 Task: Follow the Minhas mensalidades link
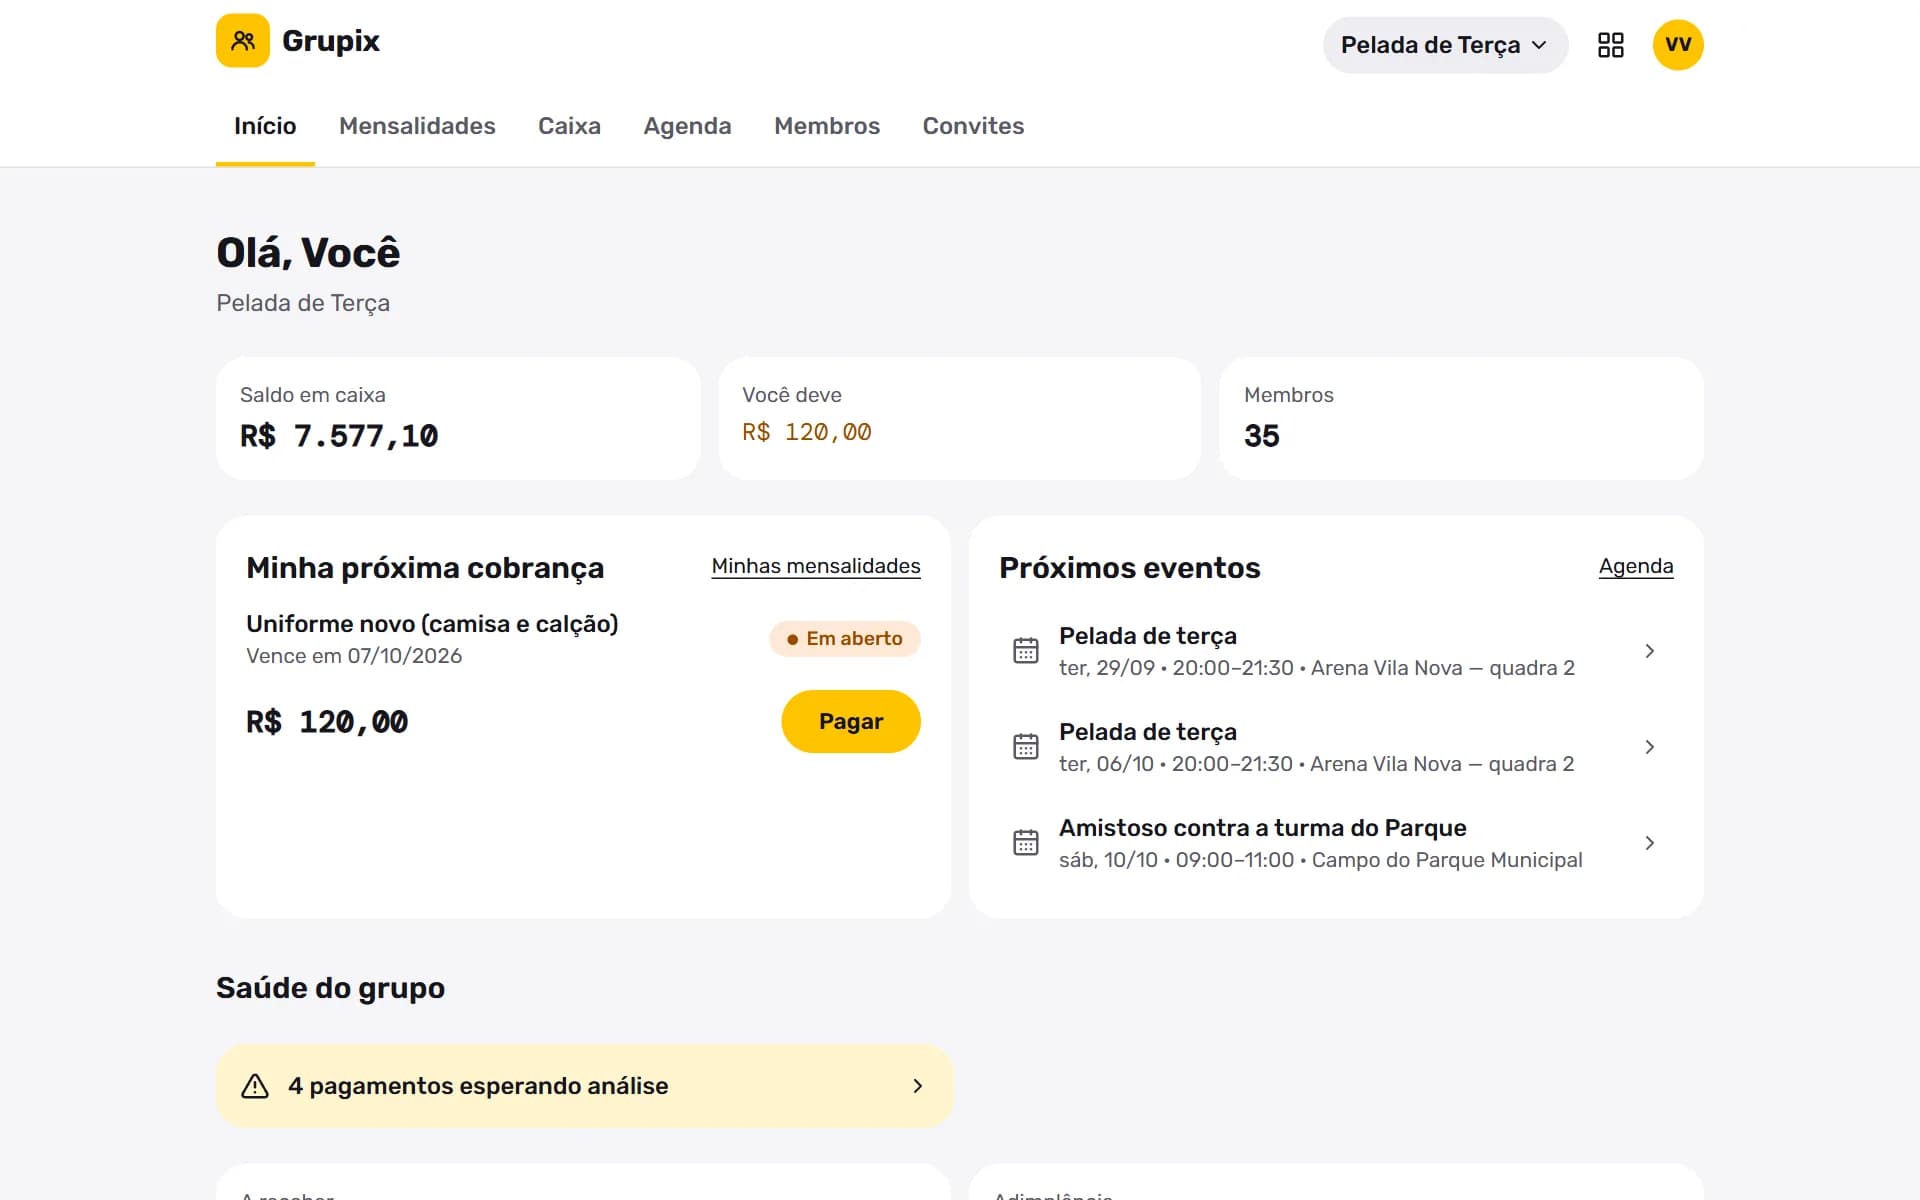pos(816,566)
